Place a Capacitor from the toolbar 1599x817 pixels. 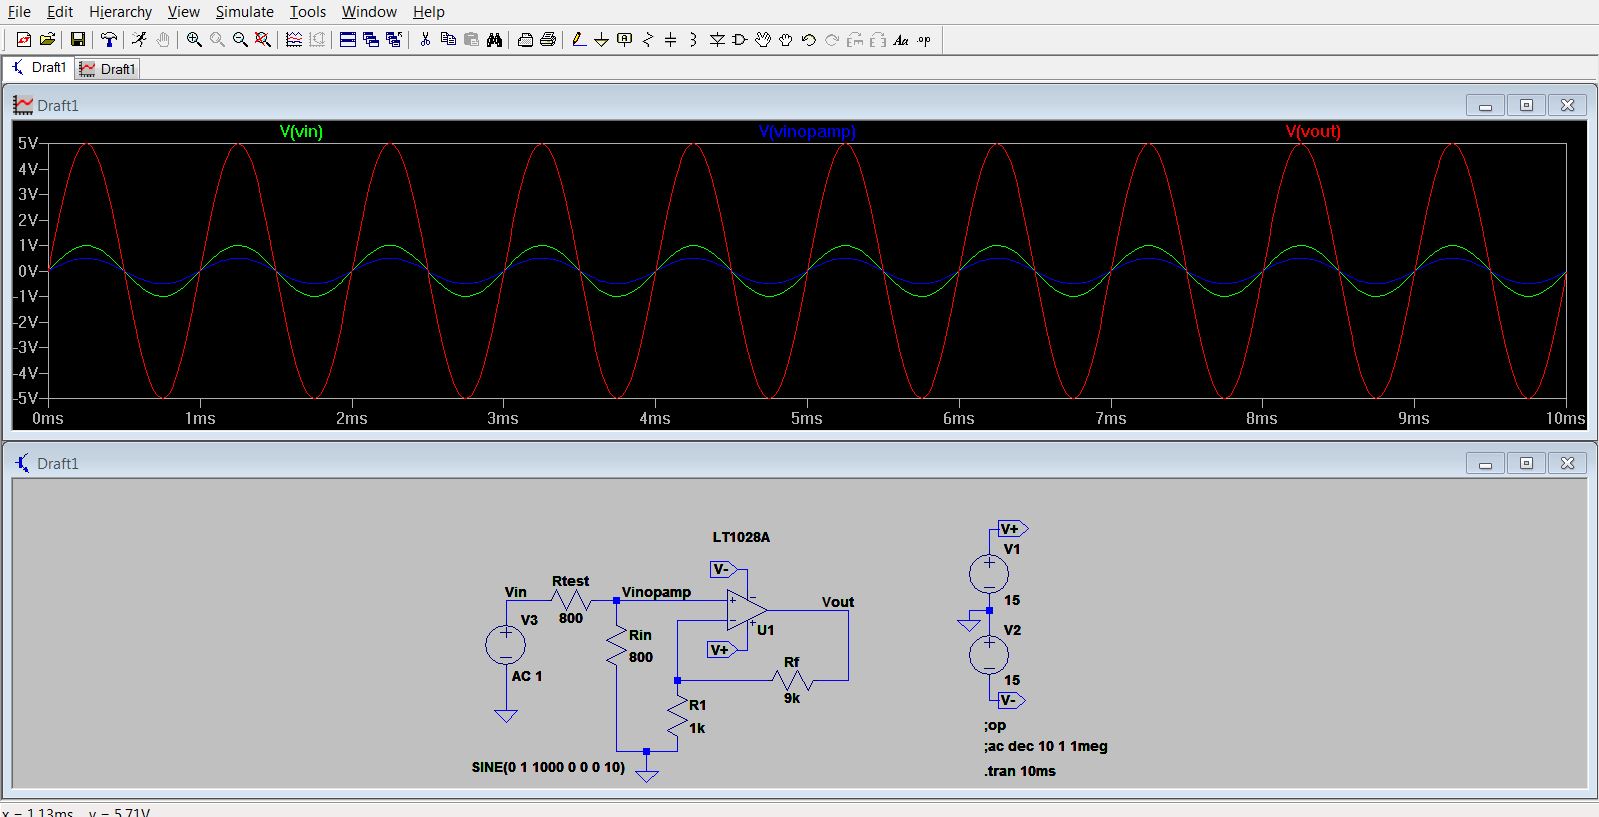coord(670,40)
